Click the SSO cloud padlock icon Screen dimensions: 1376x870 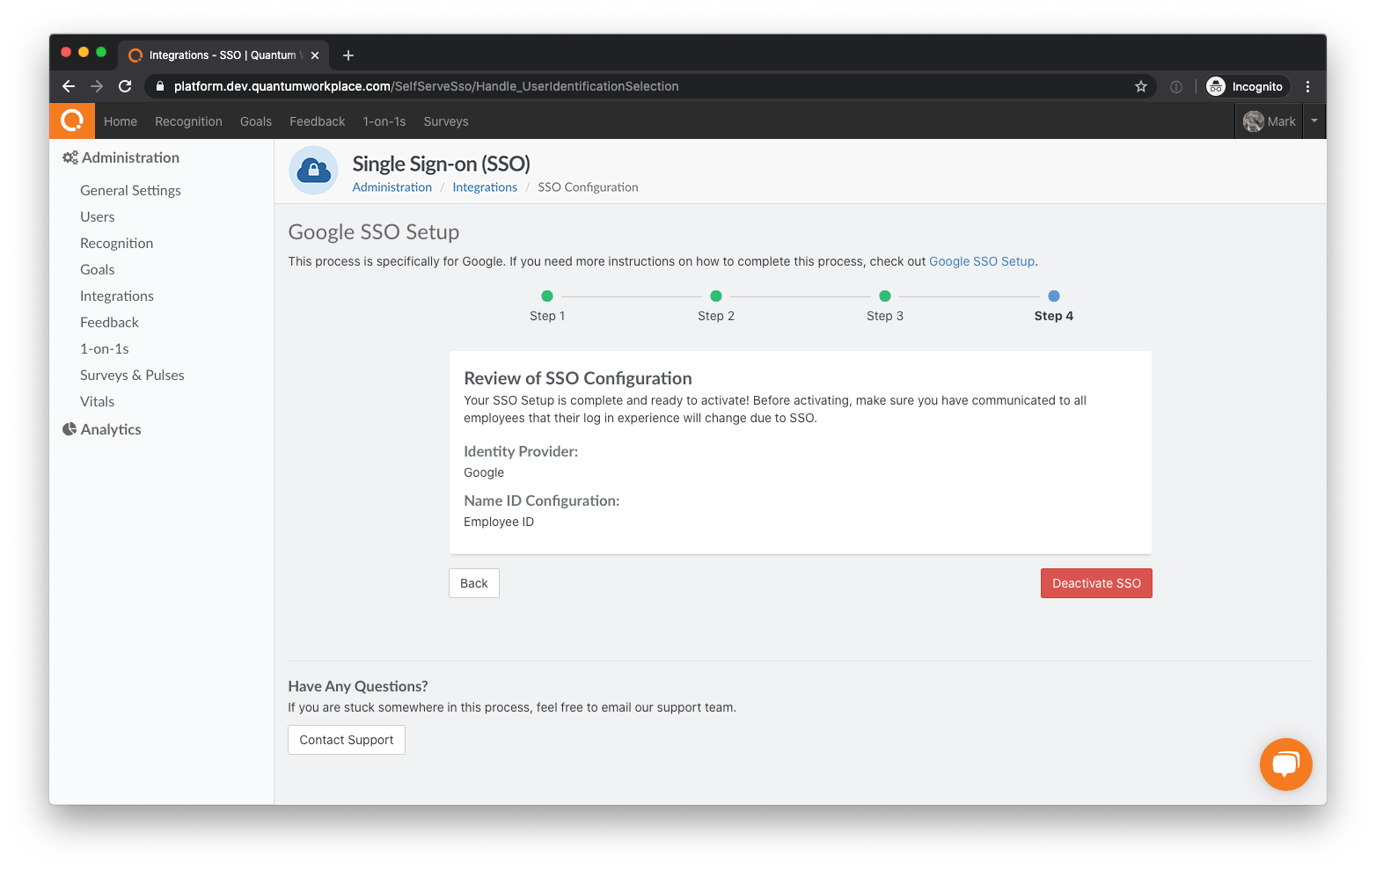(x=313, y=170)
